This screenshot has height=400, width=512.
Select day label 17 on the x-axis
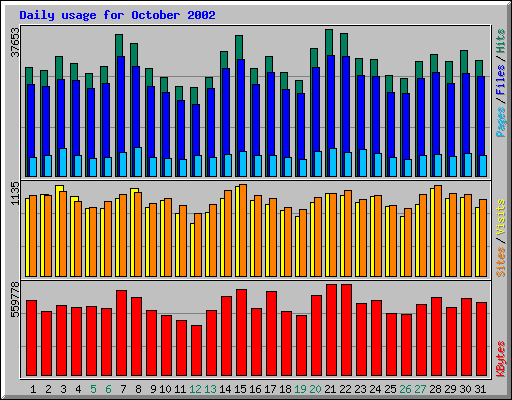(x=270, y=389)
